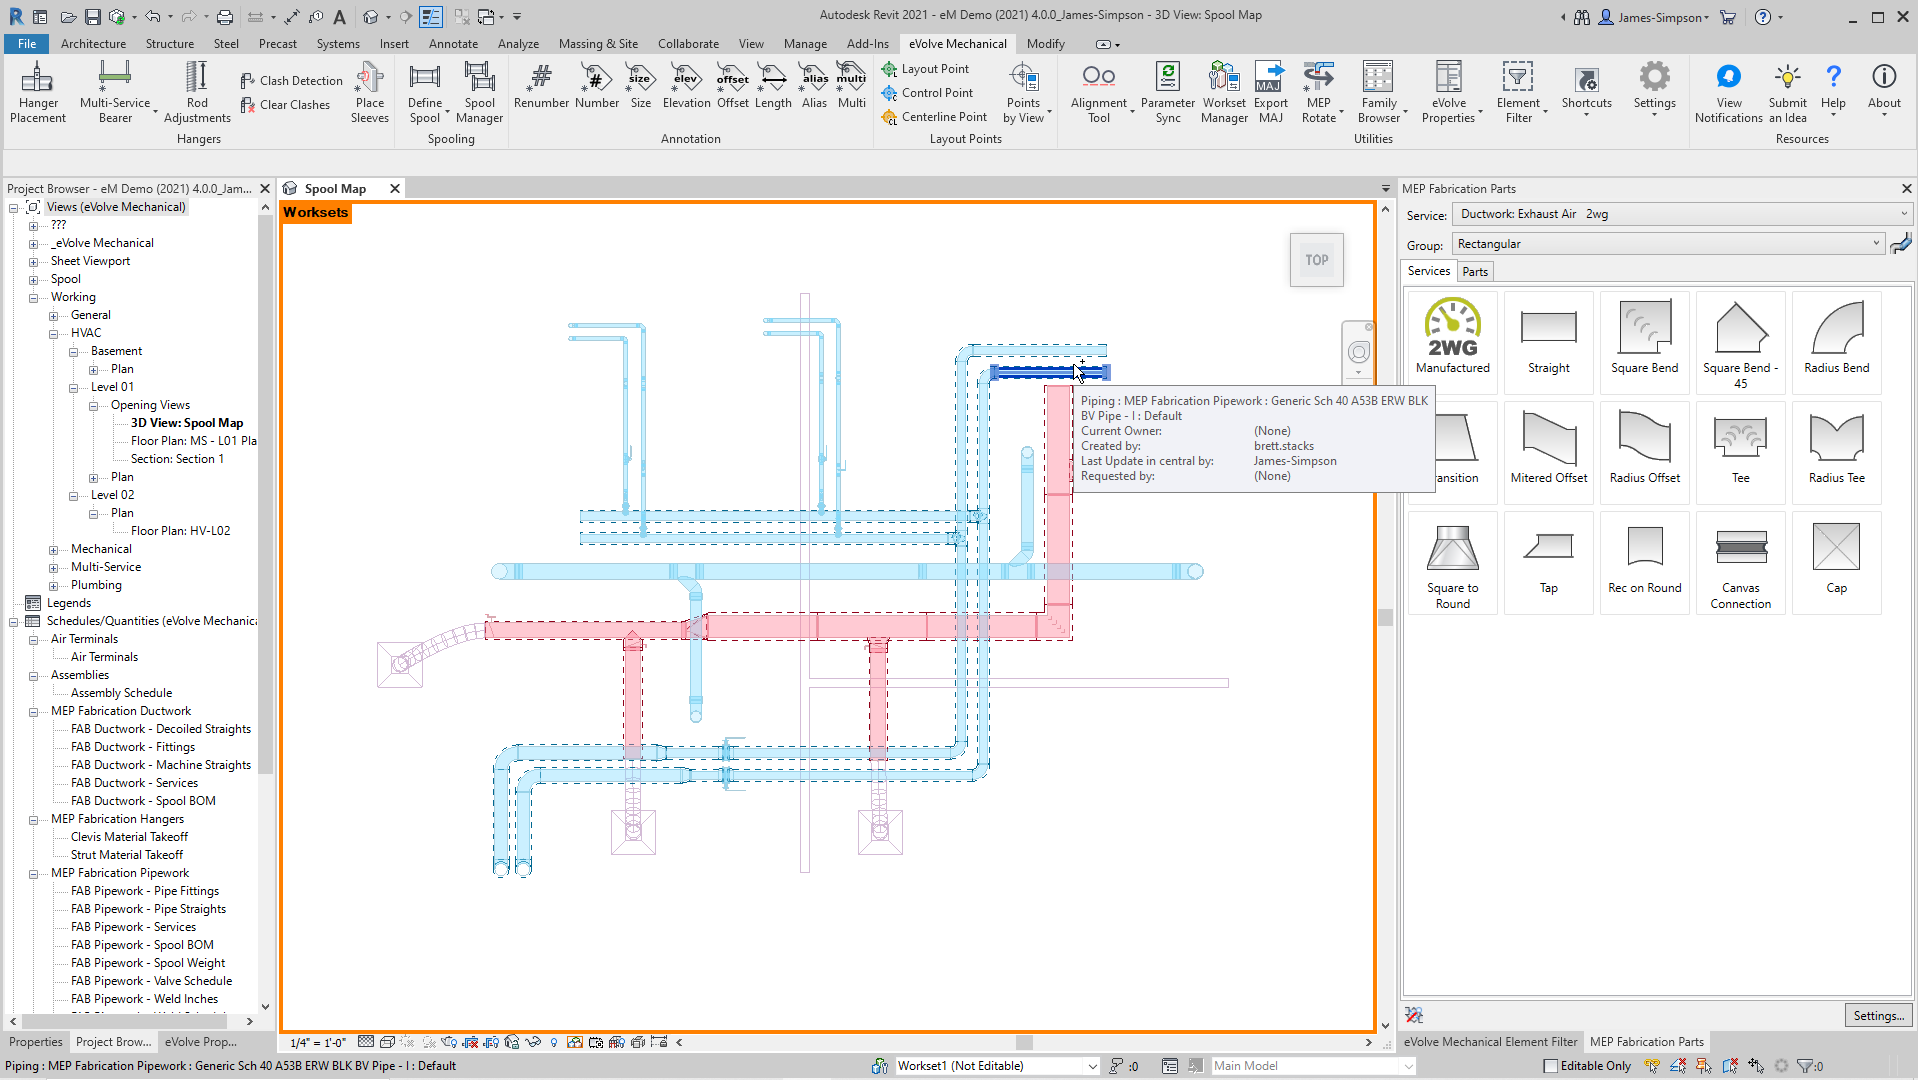Place a Control Point
This screenshot has width=1918, height=1080.
pos(927,93)
